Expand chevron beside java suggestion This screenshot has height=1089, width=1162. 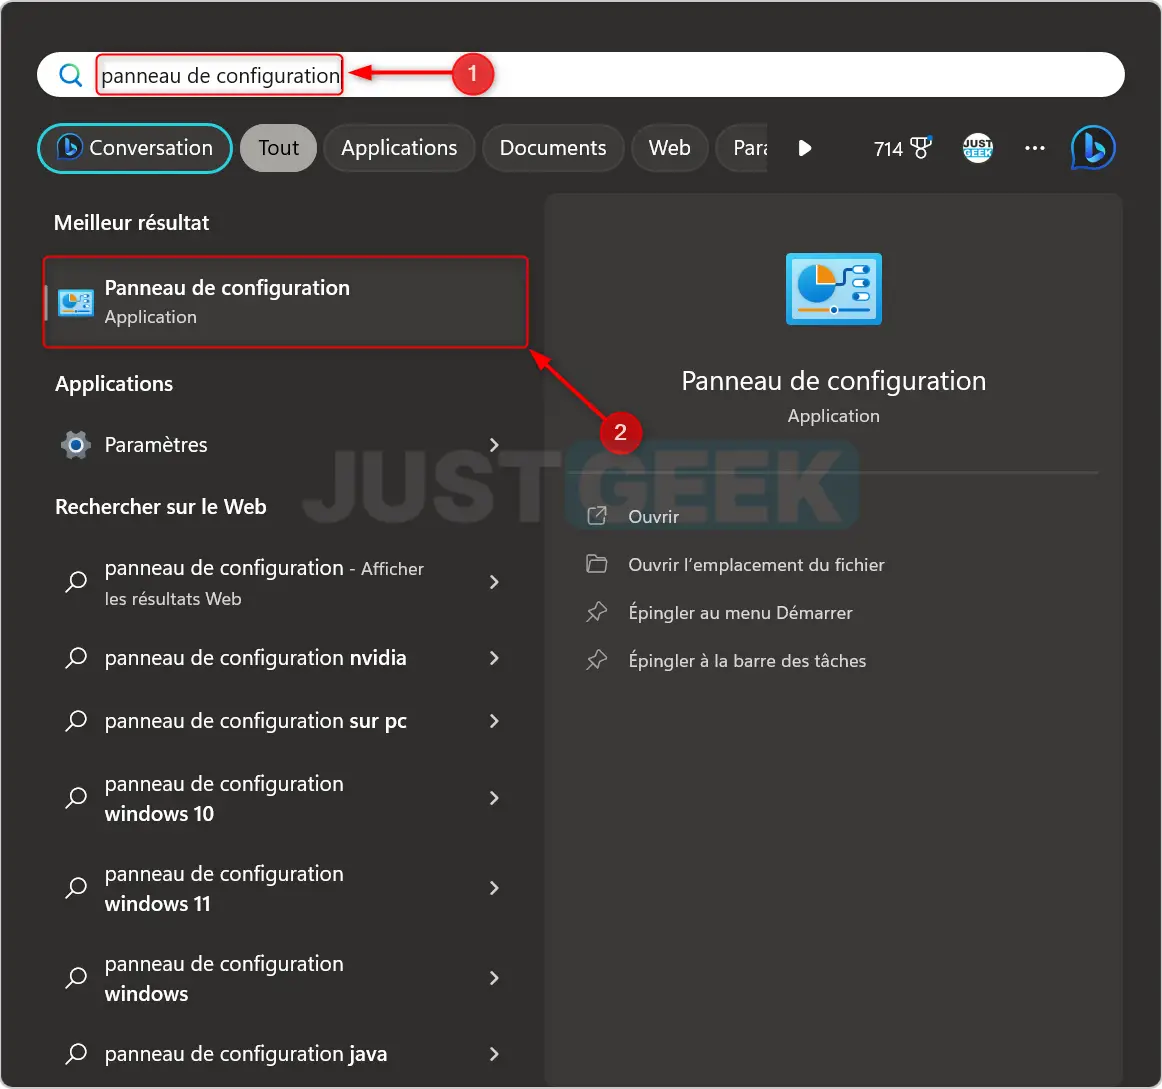point(494,1054)
